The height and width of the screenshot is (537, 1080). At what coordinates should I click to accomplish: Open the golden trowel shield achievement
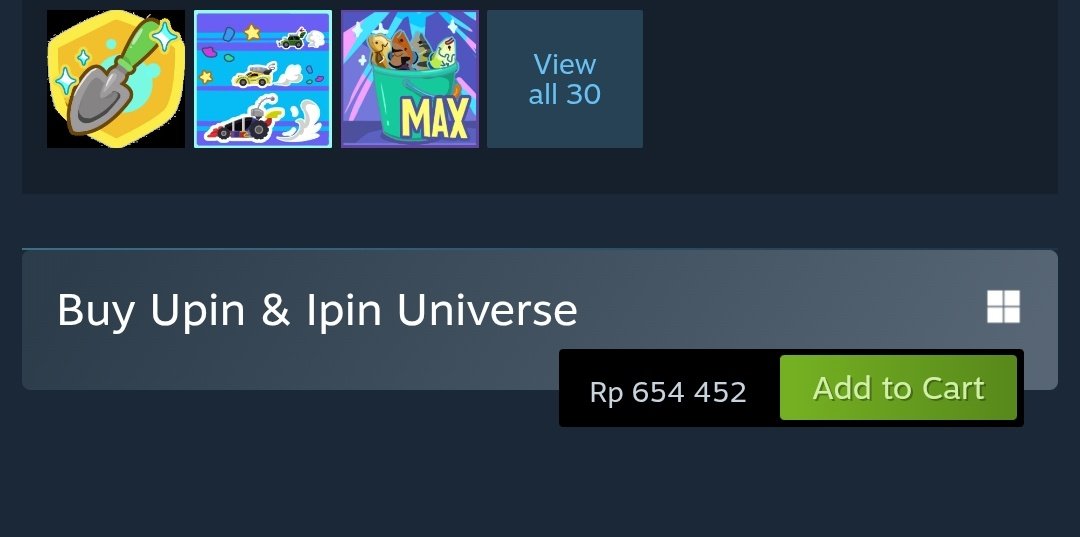(116, 78)
